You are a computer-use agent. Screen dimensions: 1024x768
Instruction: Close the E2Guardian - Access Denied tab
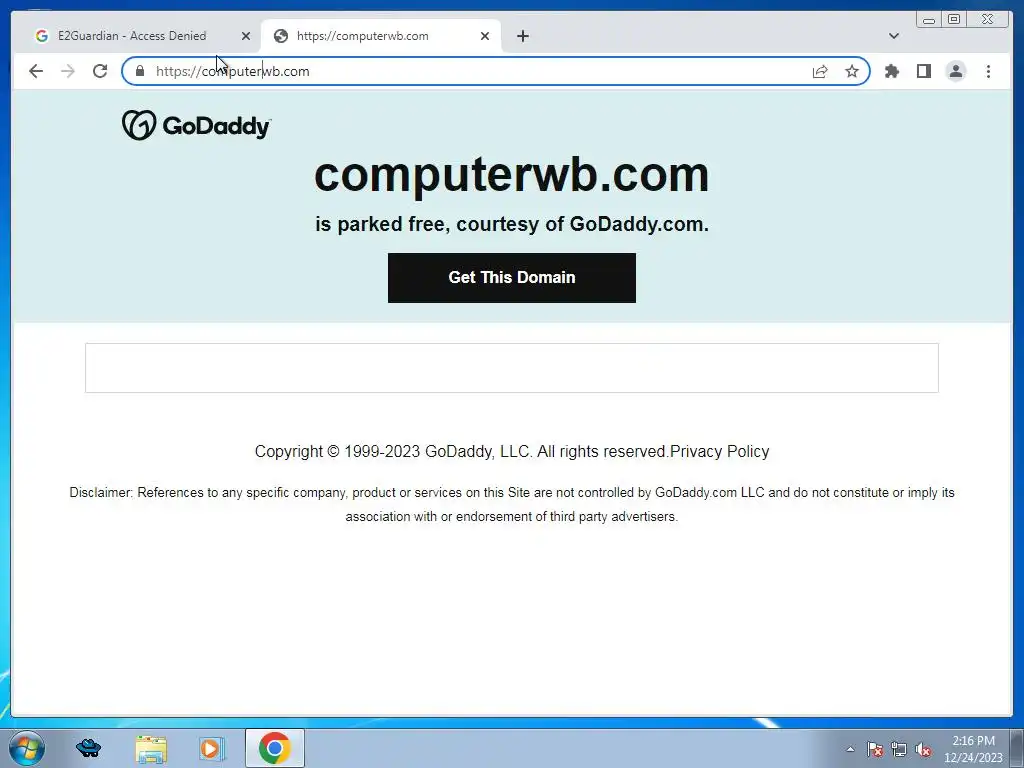click(246, 36)
